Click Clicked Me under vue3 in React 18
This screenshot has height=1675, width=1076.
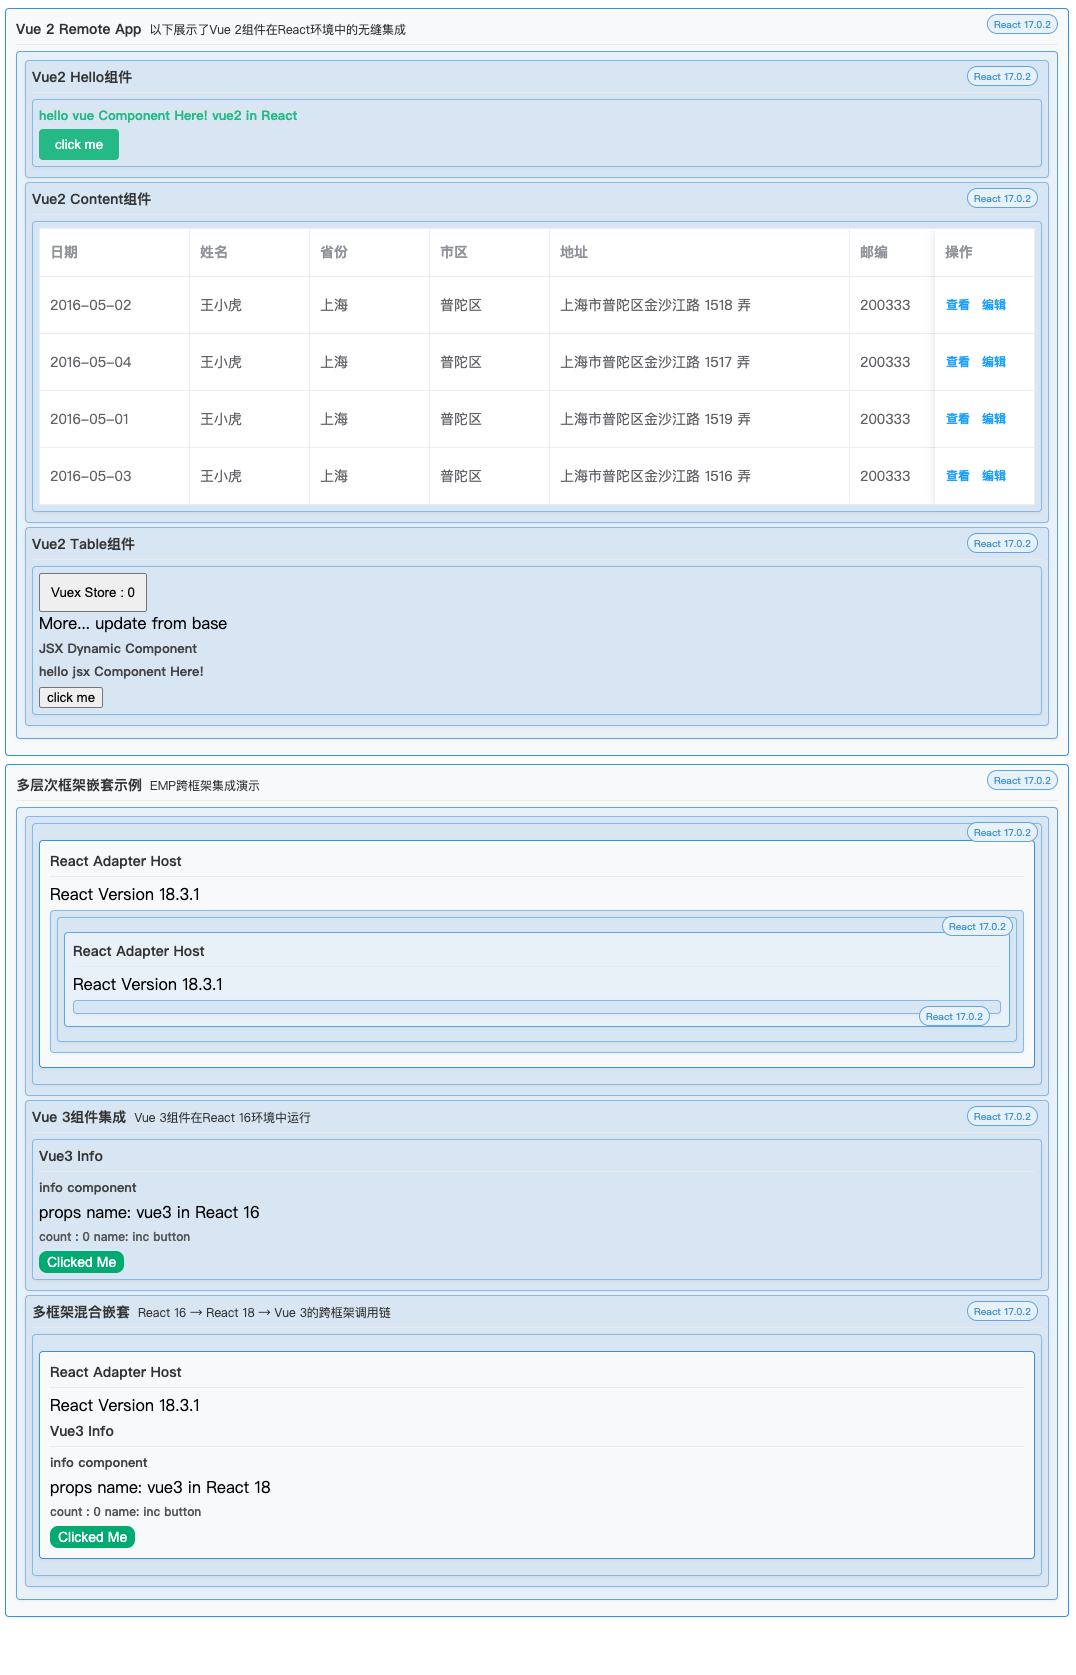(93, 1538)
